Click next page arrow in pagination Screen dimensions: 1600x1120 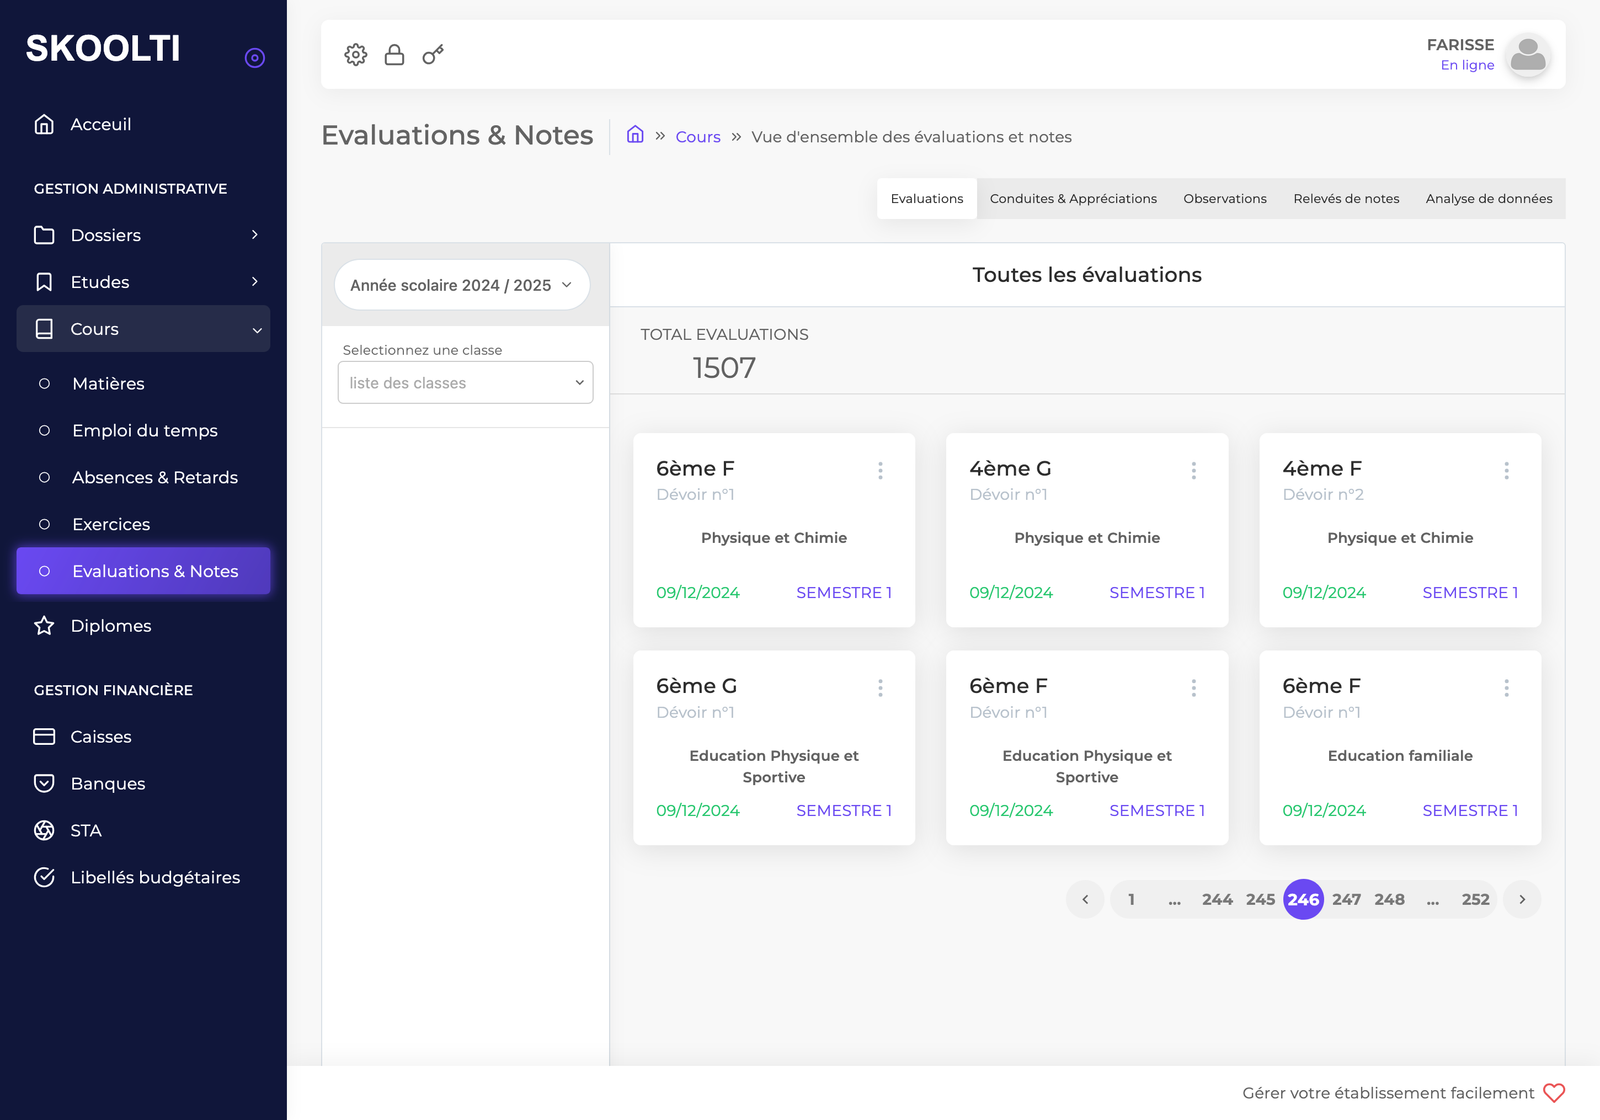pos(1522,899)
